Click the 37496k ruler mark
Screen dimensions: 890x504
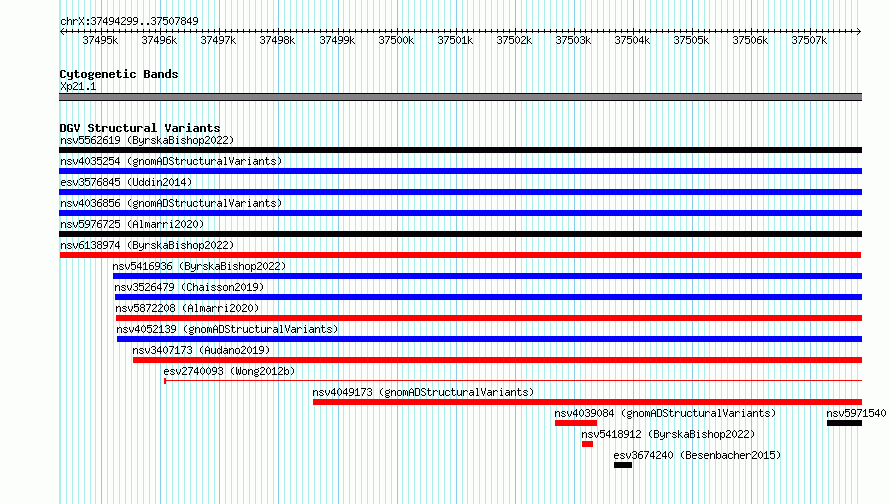click(159, 40)
